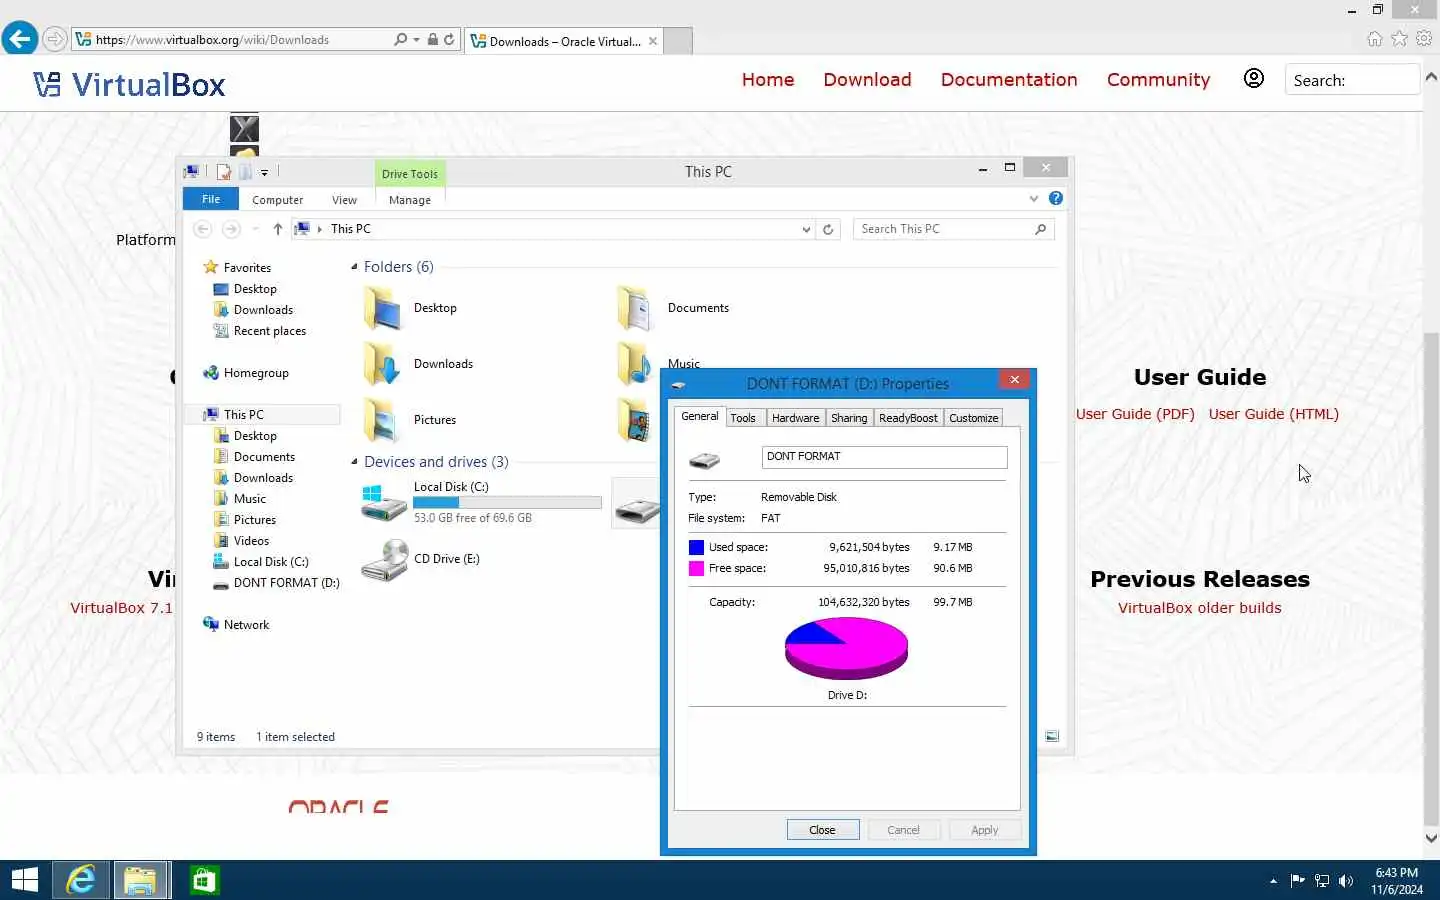This screenshot has width=1440, height=900.
Task: Show hidden tray icons arrow
Action: 1273,881
